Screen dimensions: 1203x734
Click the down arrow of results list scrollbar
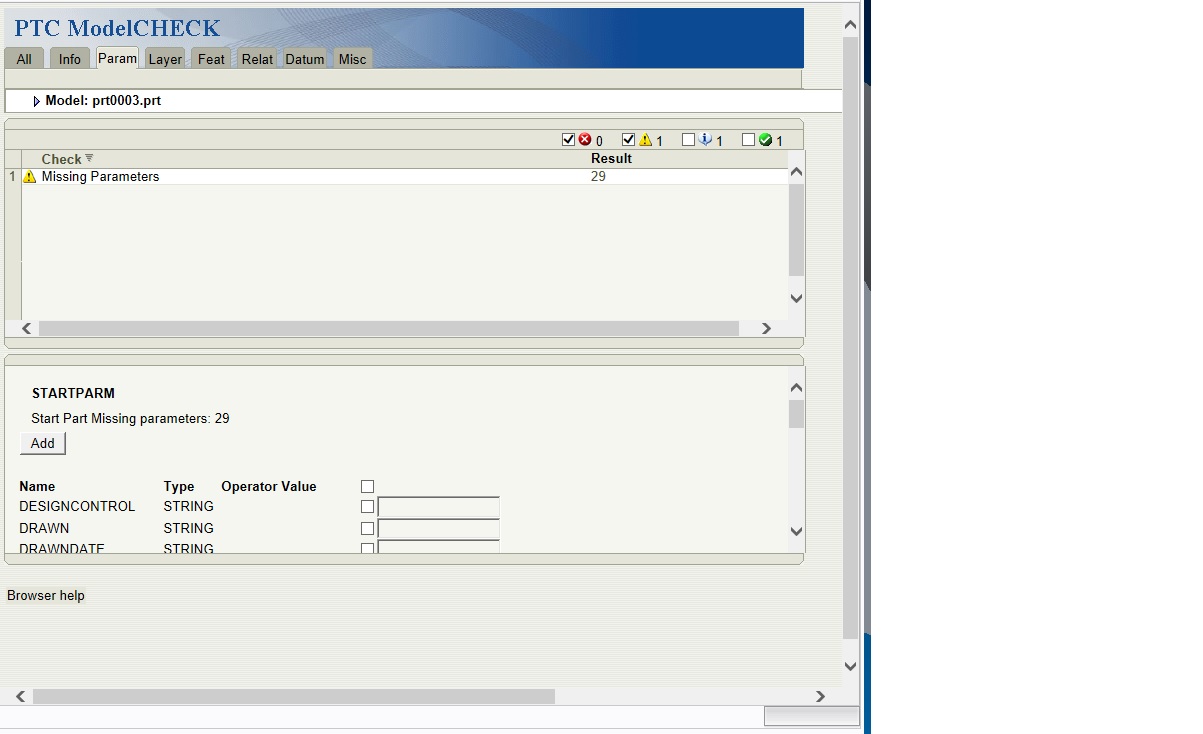(x=796, y=298)
